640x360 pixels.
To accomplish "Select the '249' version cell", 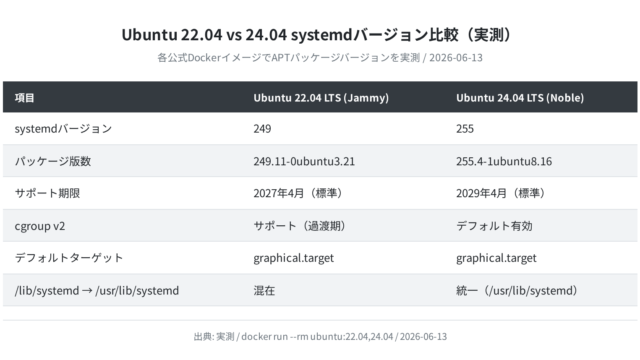I will tap(262, 129).
